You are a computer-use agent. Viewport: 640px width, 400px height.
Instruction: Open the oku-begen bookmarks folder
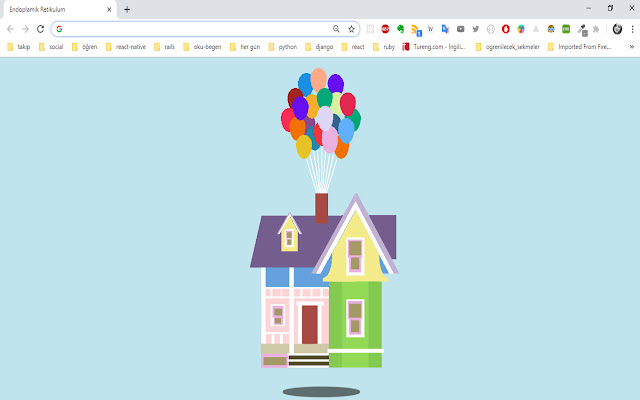(x=202, y=47)
